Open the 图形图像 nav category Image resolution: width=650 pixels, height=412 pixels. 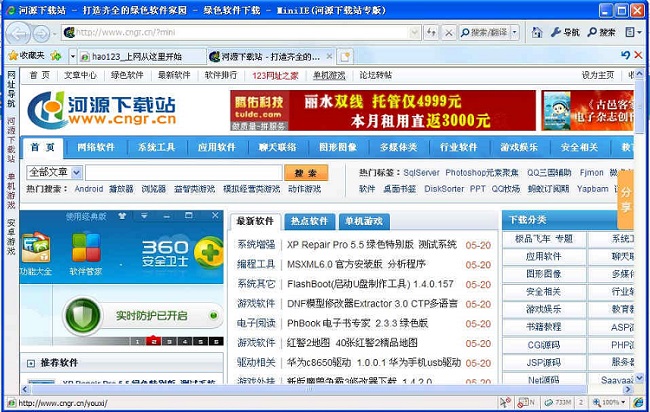[338, 147]
